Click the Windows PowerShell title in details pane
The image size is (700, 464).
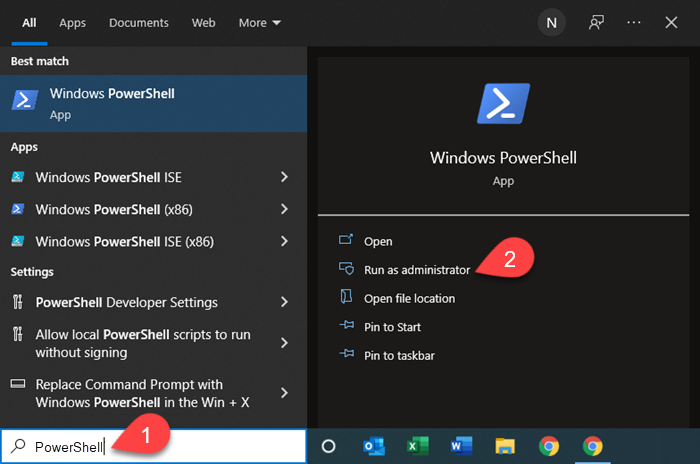pyautogui.click(x=503, y=158)
